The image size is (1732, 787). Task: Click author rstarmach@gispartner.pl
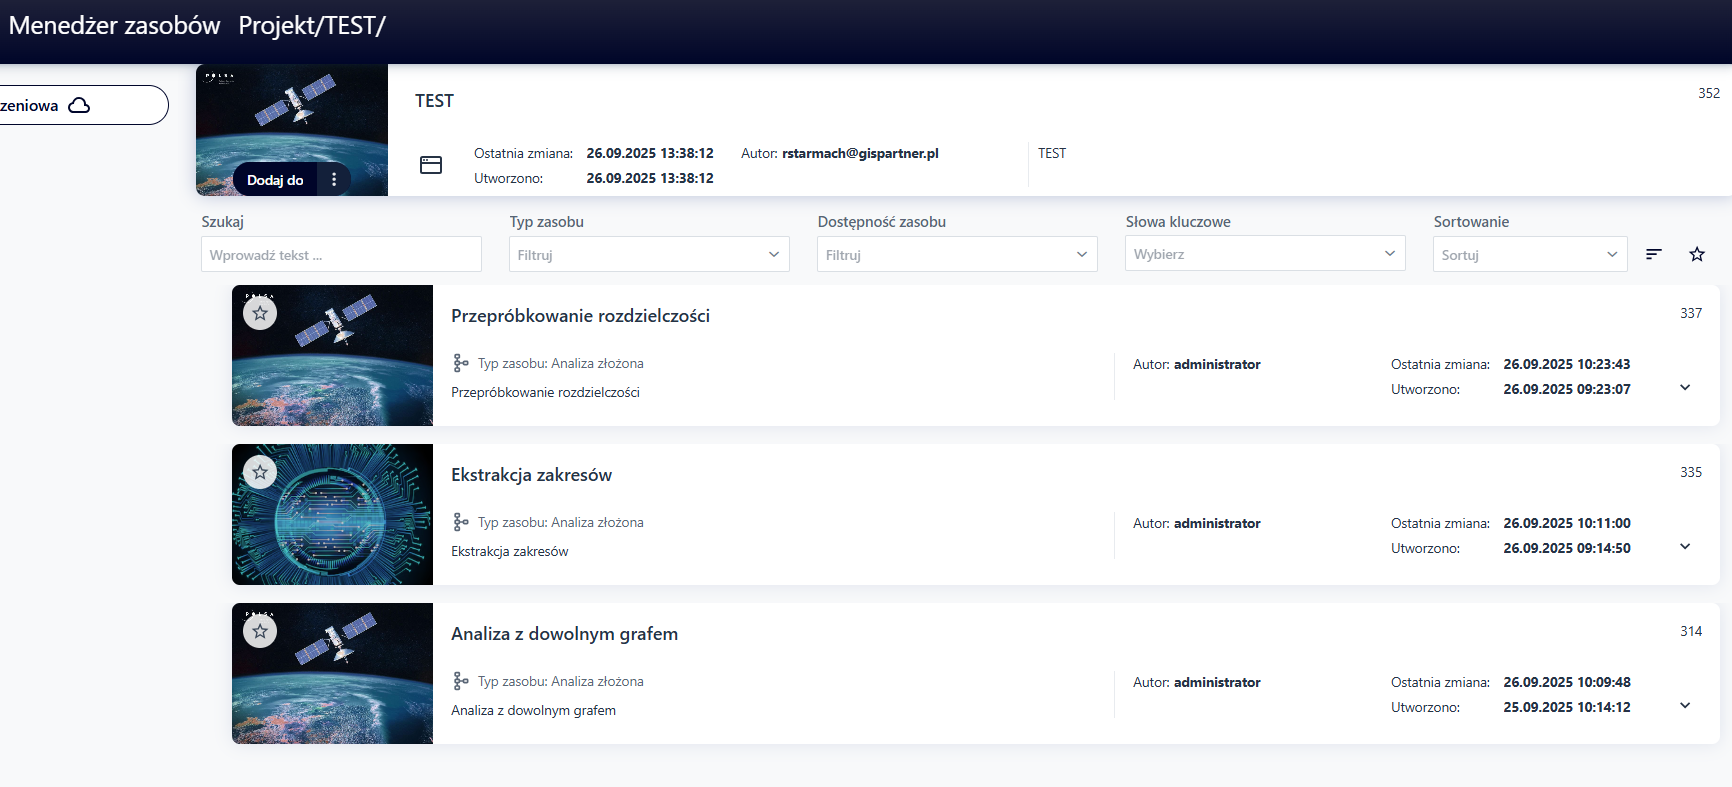pyautogui.click(x=860, y=153)
